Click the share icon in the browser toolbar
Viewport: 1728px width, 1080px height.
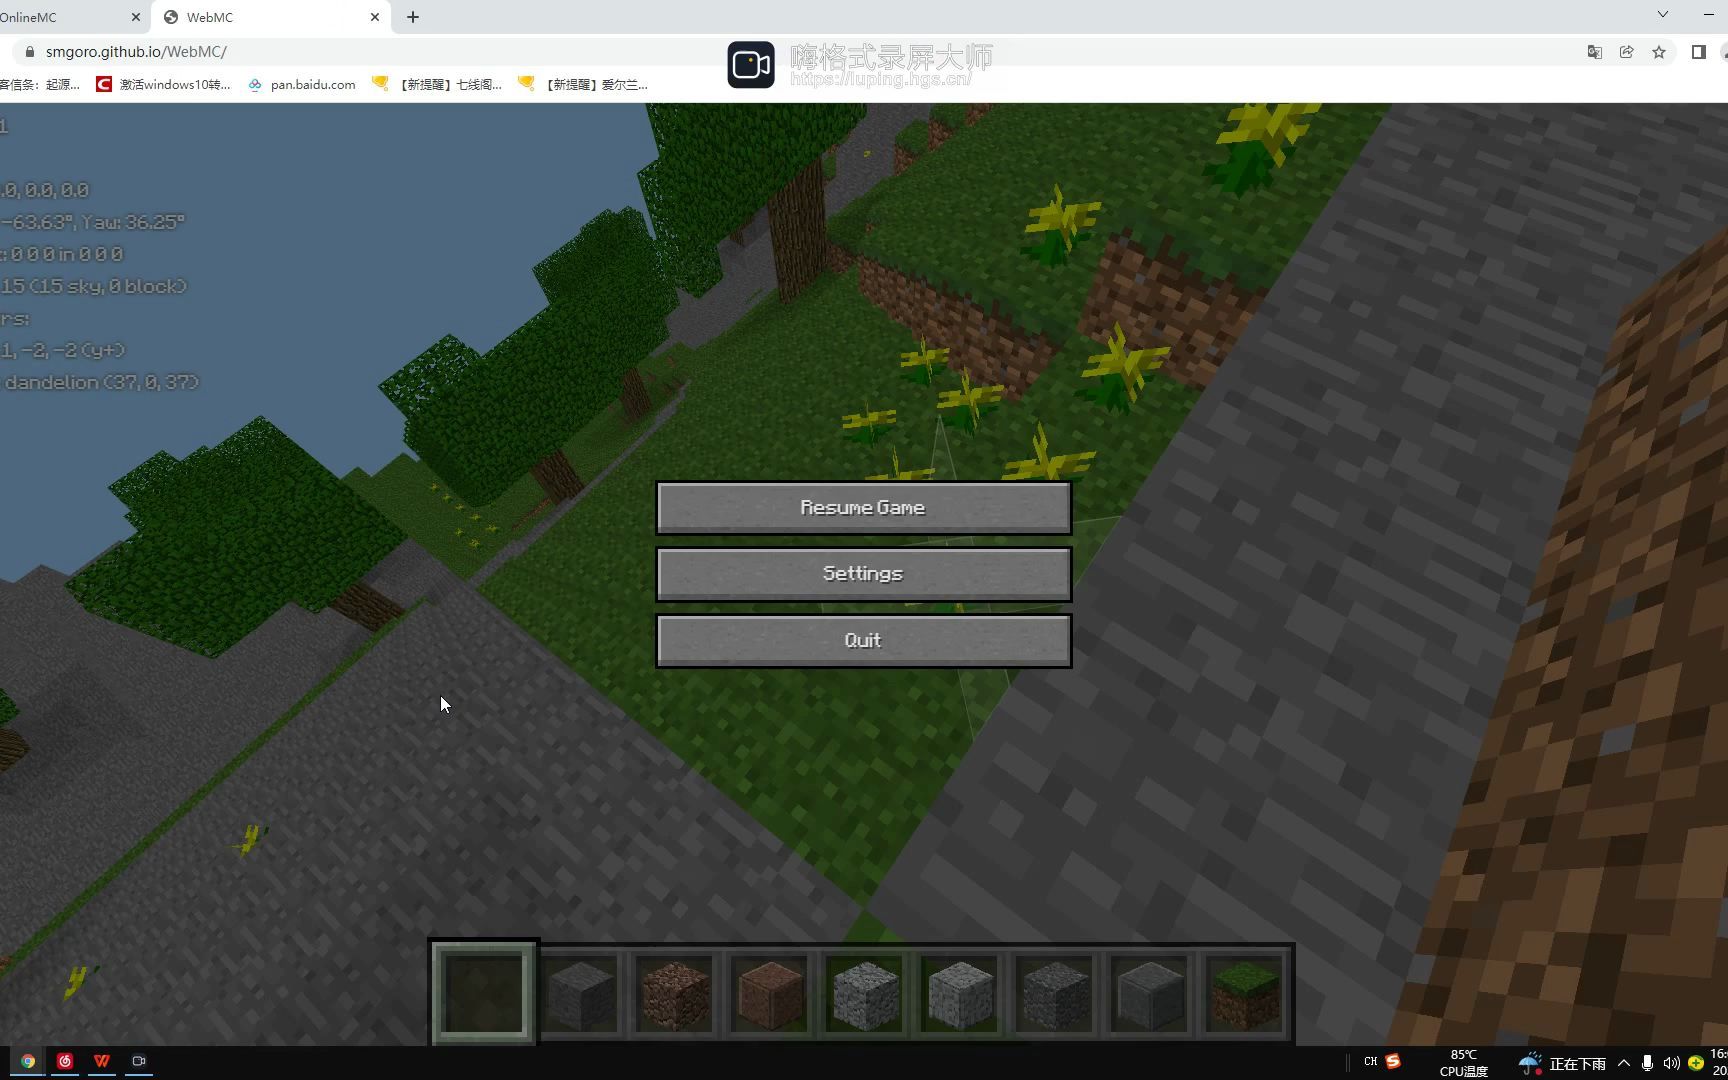(1626, 51)
